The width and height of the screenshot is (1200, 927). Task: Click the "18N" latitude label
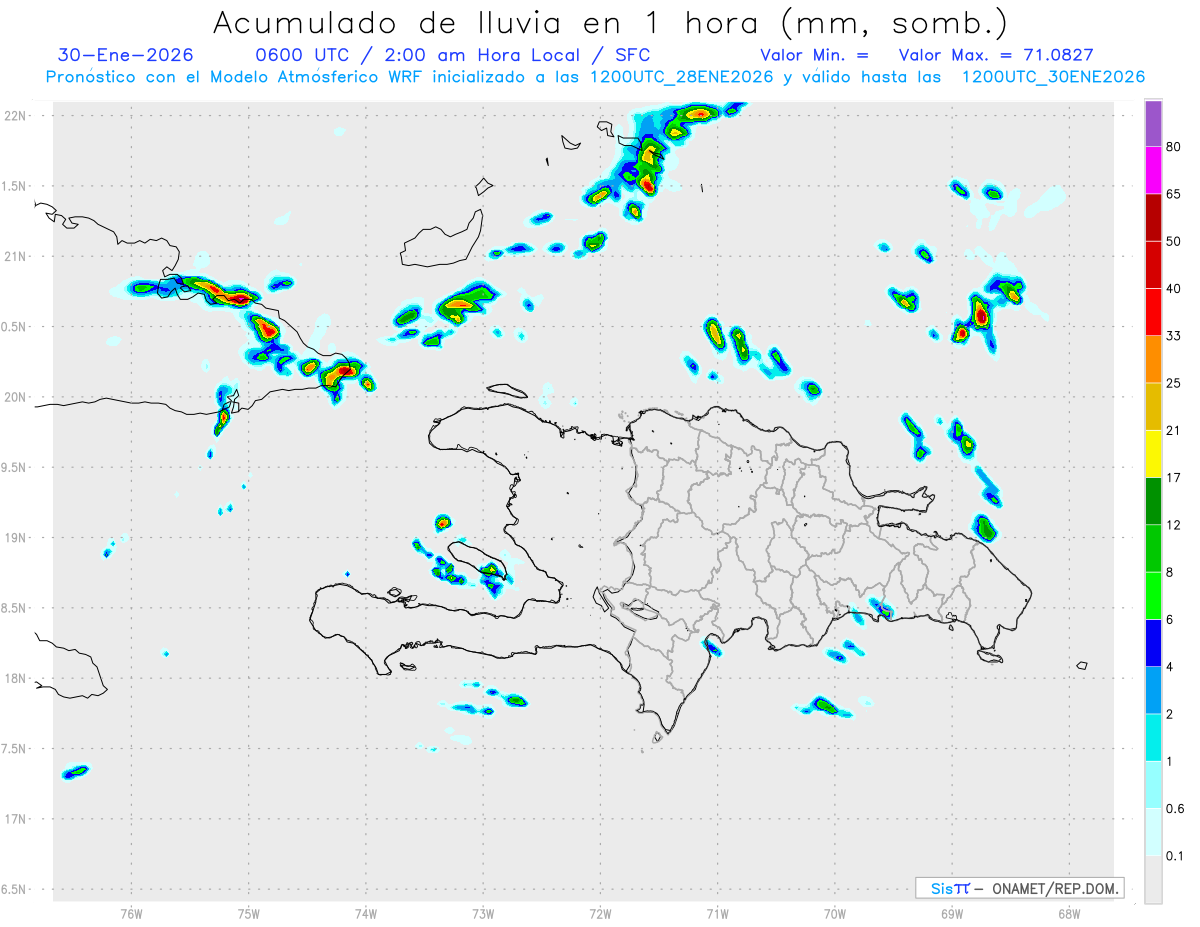click(16, 678)
